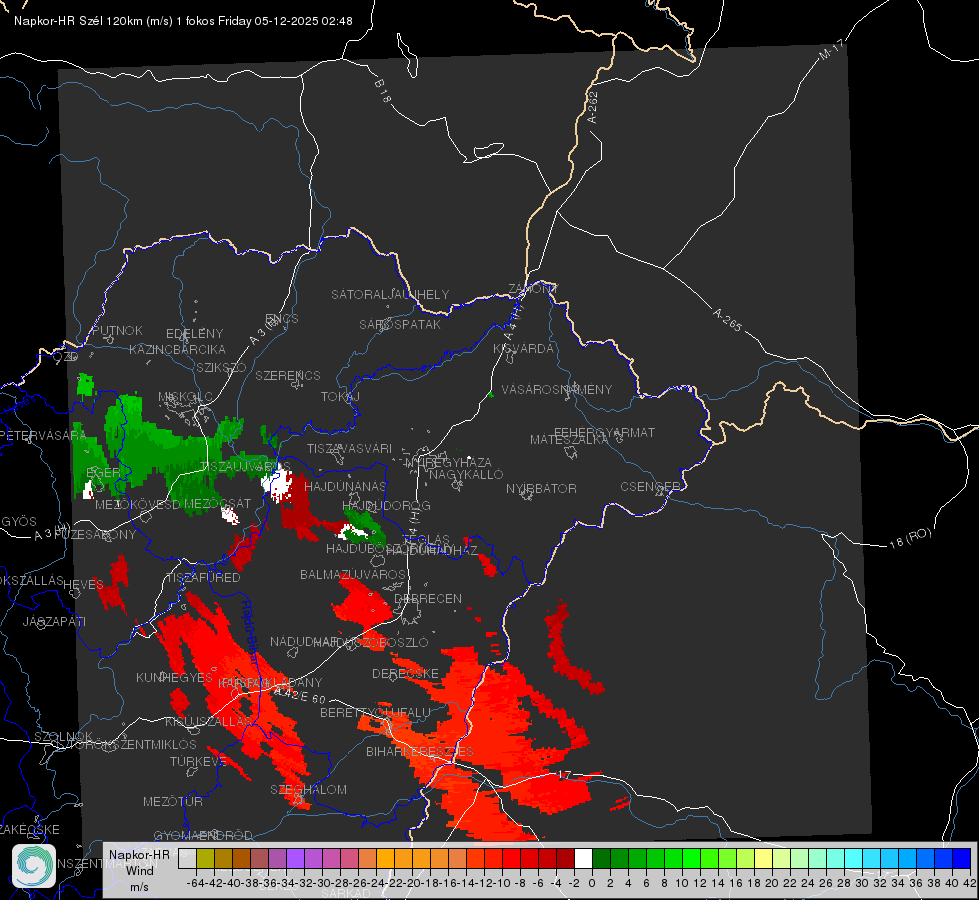Select the olive swatch above the -64 label
The height and width of the screenshot is (900, 979).
[205, 858]
